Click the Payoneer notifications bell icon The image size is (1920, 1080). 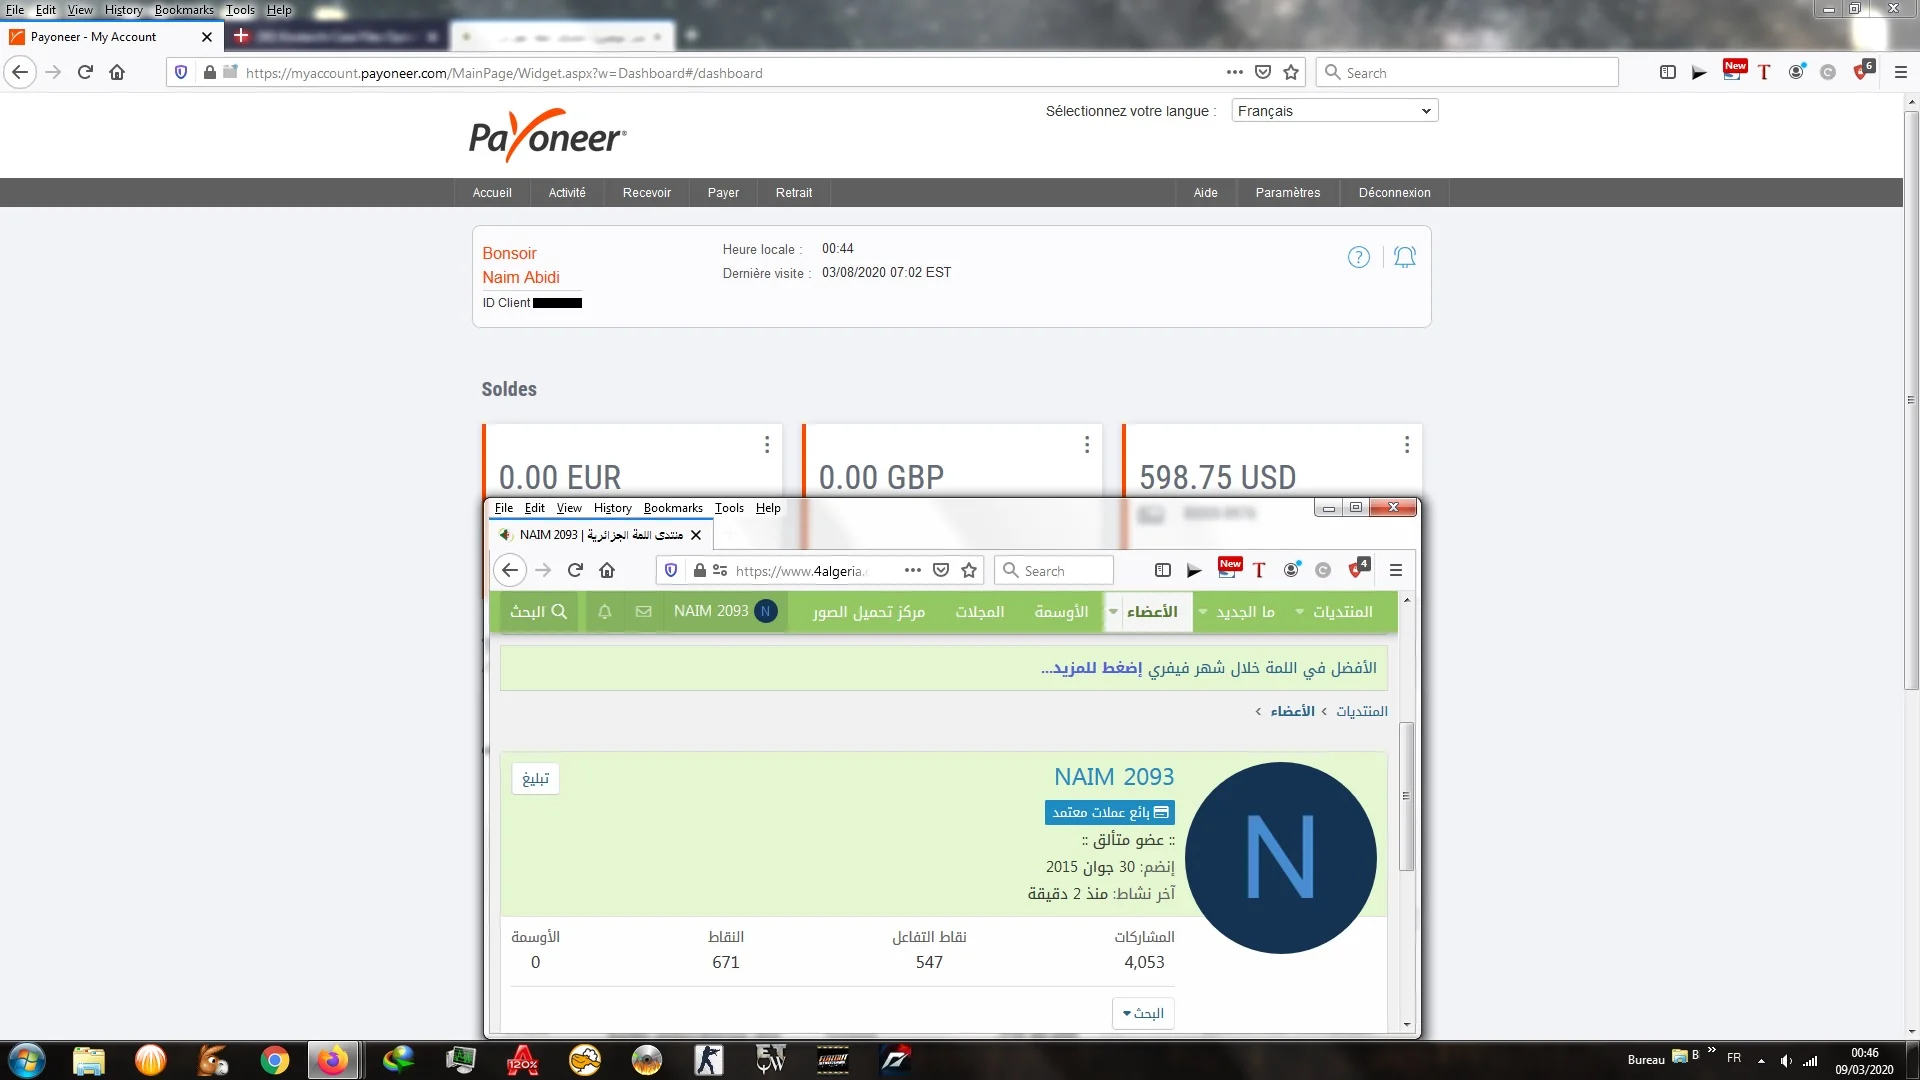(1405, 257)
